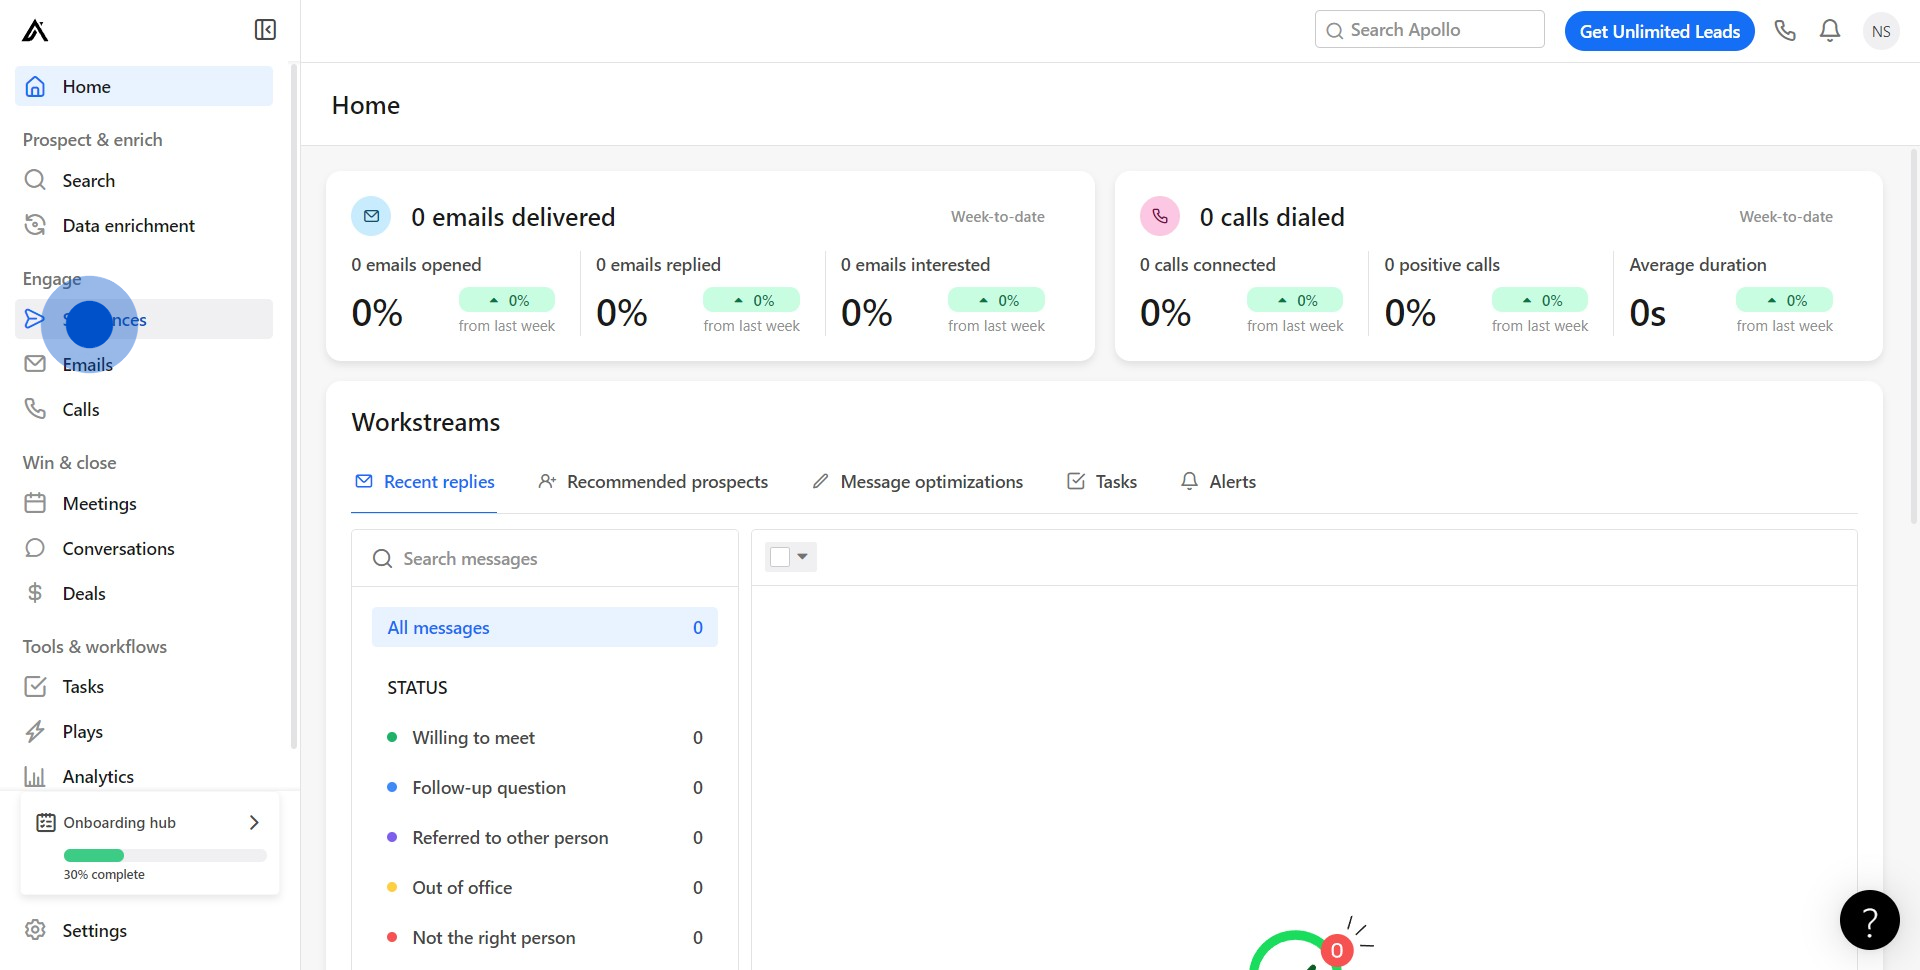Image resolution: width=1920 pixels, height=970 pixels.
Task: Click the Search messages field
Action: point(545,559)
